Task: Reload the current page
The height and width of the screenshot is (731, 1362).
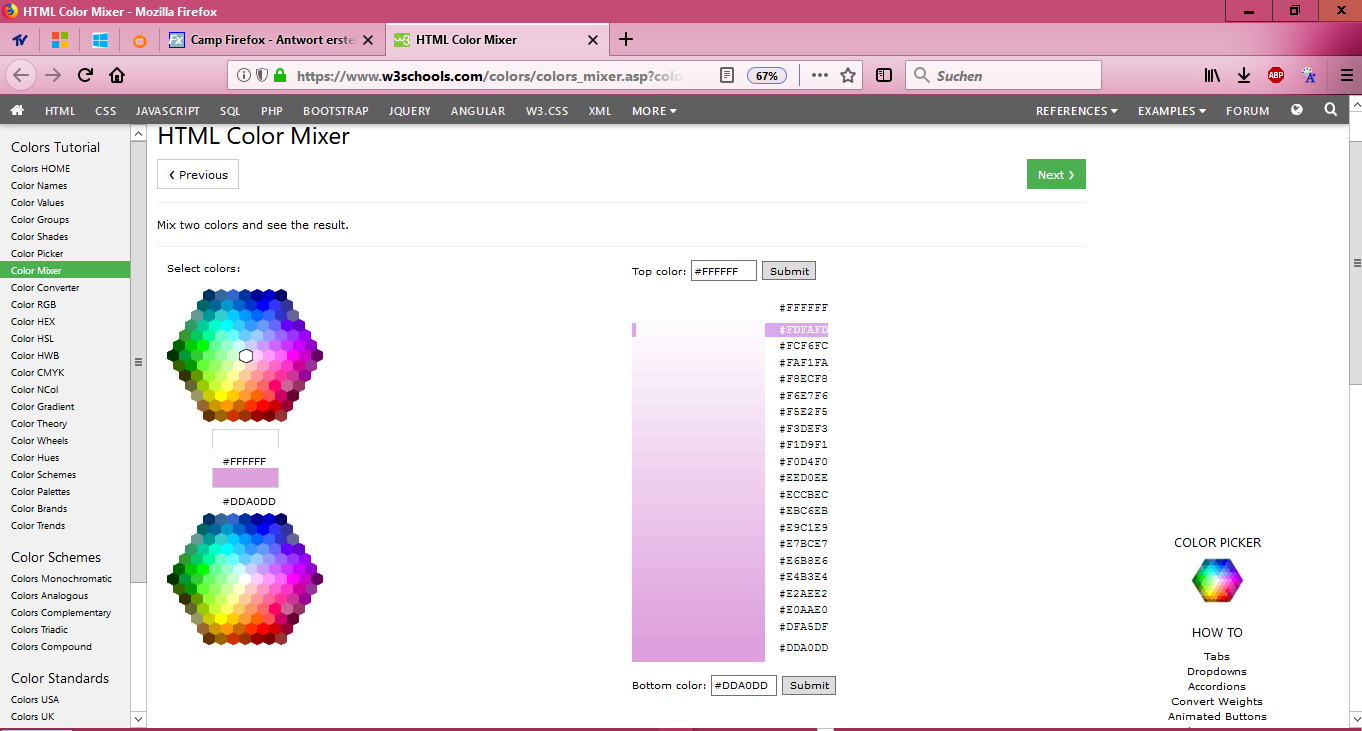Action: (x=85, y=76)
